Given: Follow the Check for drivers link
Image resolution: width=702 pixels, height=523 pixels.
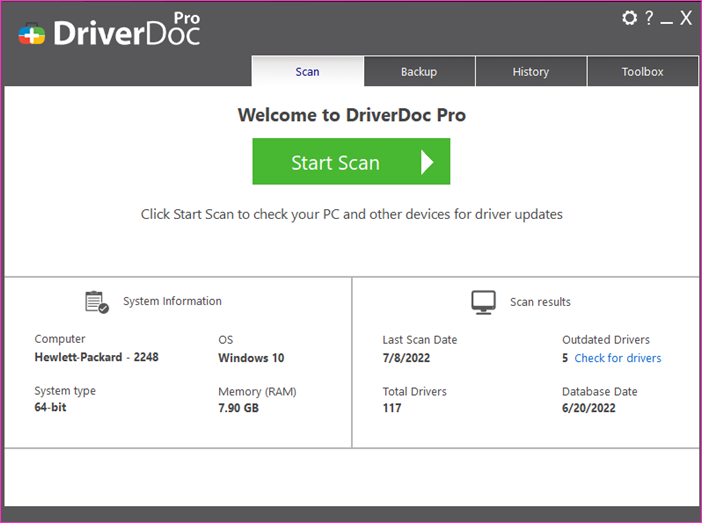Looking at the screenshot, I should pos(618,358).
